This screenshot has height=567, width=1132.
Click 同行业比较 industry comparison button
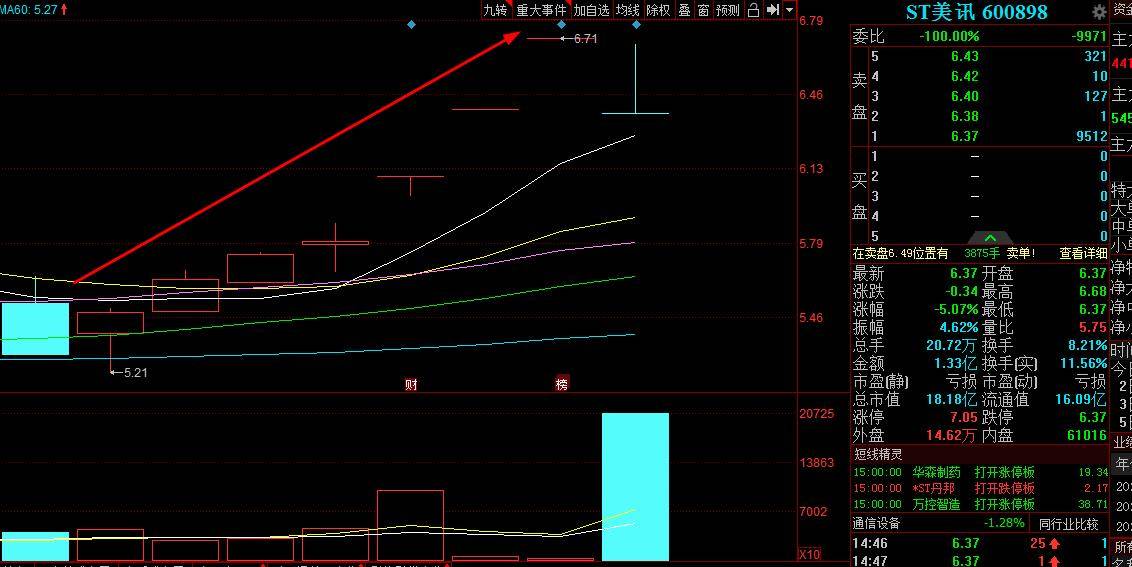[x=1068, y=524]
